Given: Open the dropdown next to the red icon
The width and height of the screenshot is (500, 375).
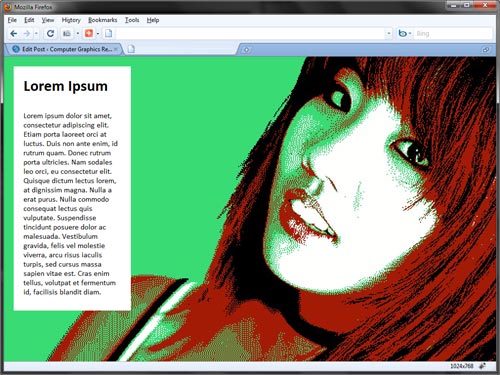Looking at the screenshot, I should pos(98,34).
